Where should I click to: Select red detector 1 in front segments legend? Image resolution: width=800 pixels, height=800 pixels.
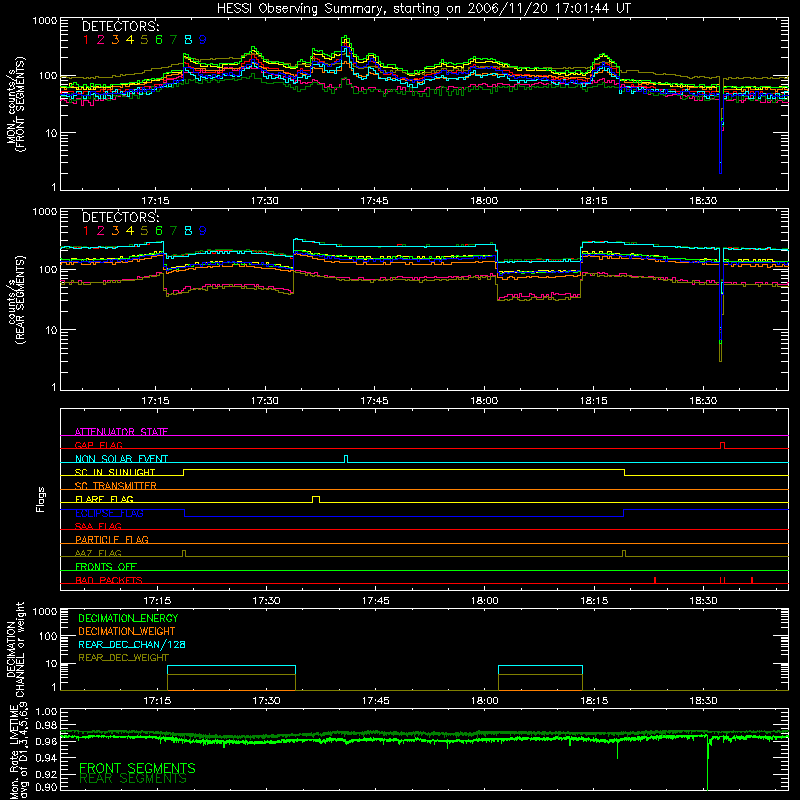pyautogui.click(x=86, y=40)
